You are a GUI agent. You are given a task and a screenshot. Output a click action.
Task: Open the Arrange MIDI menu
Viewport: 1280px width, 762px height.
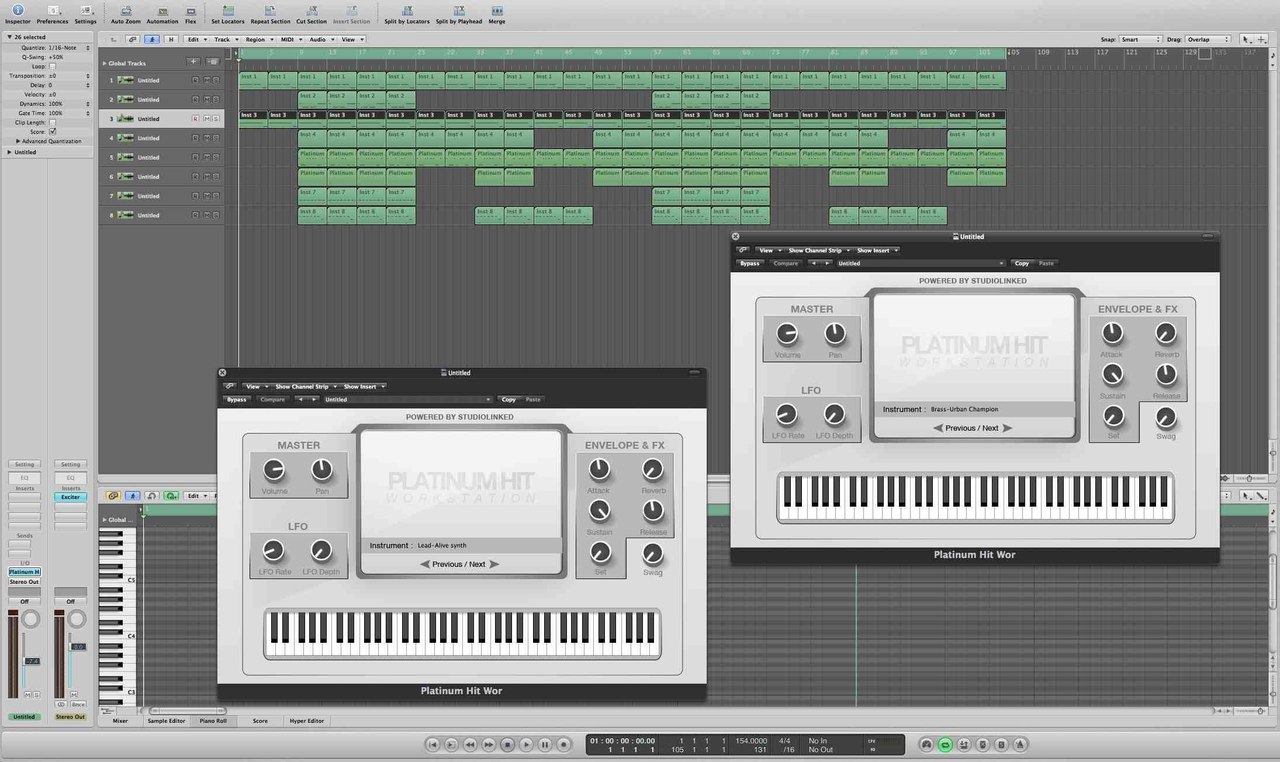pos(289,39)
